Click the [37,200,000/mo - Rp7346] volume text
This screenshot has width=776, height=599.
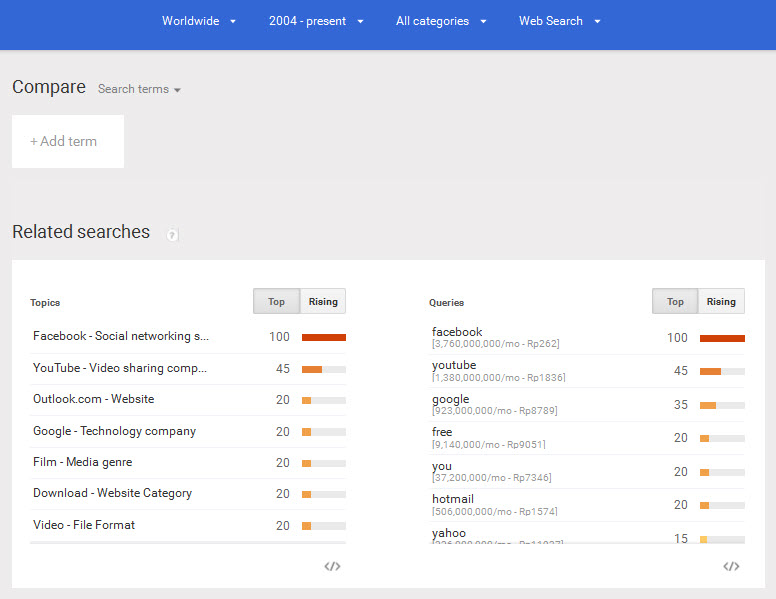[x=491, y=478]
